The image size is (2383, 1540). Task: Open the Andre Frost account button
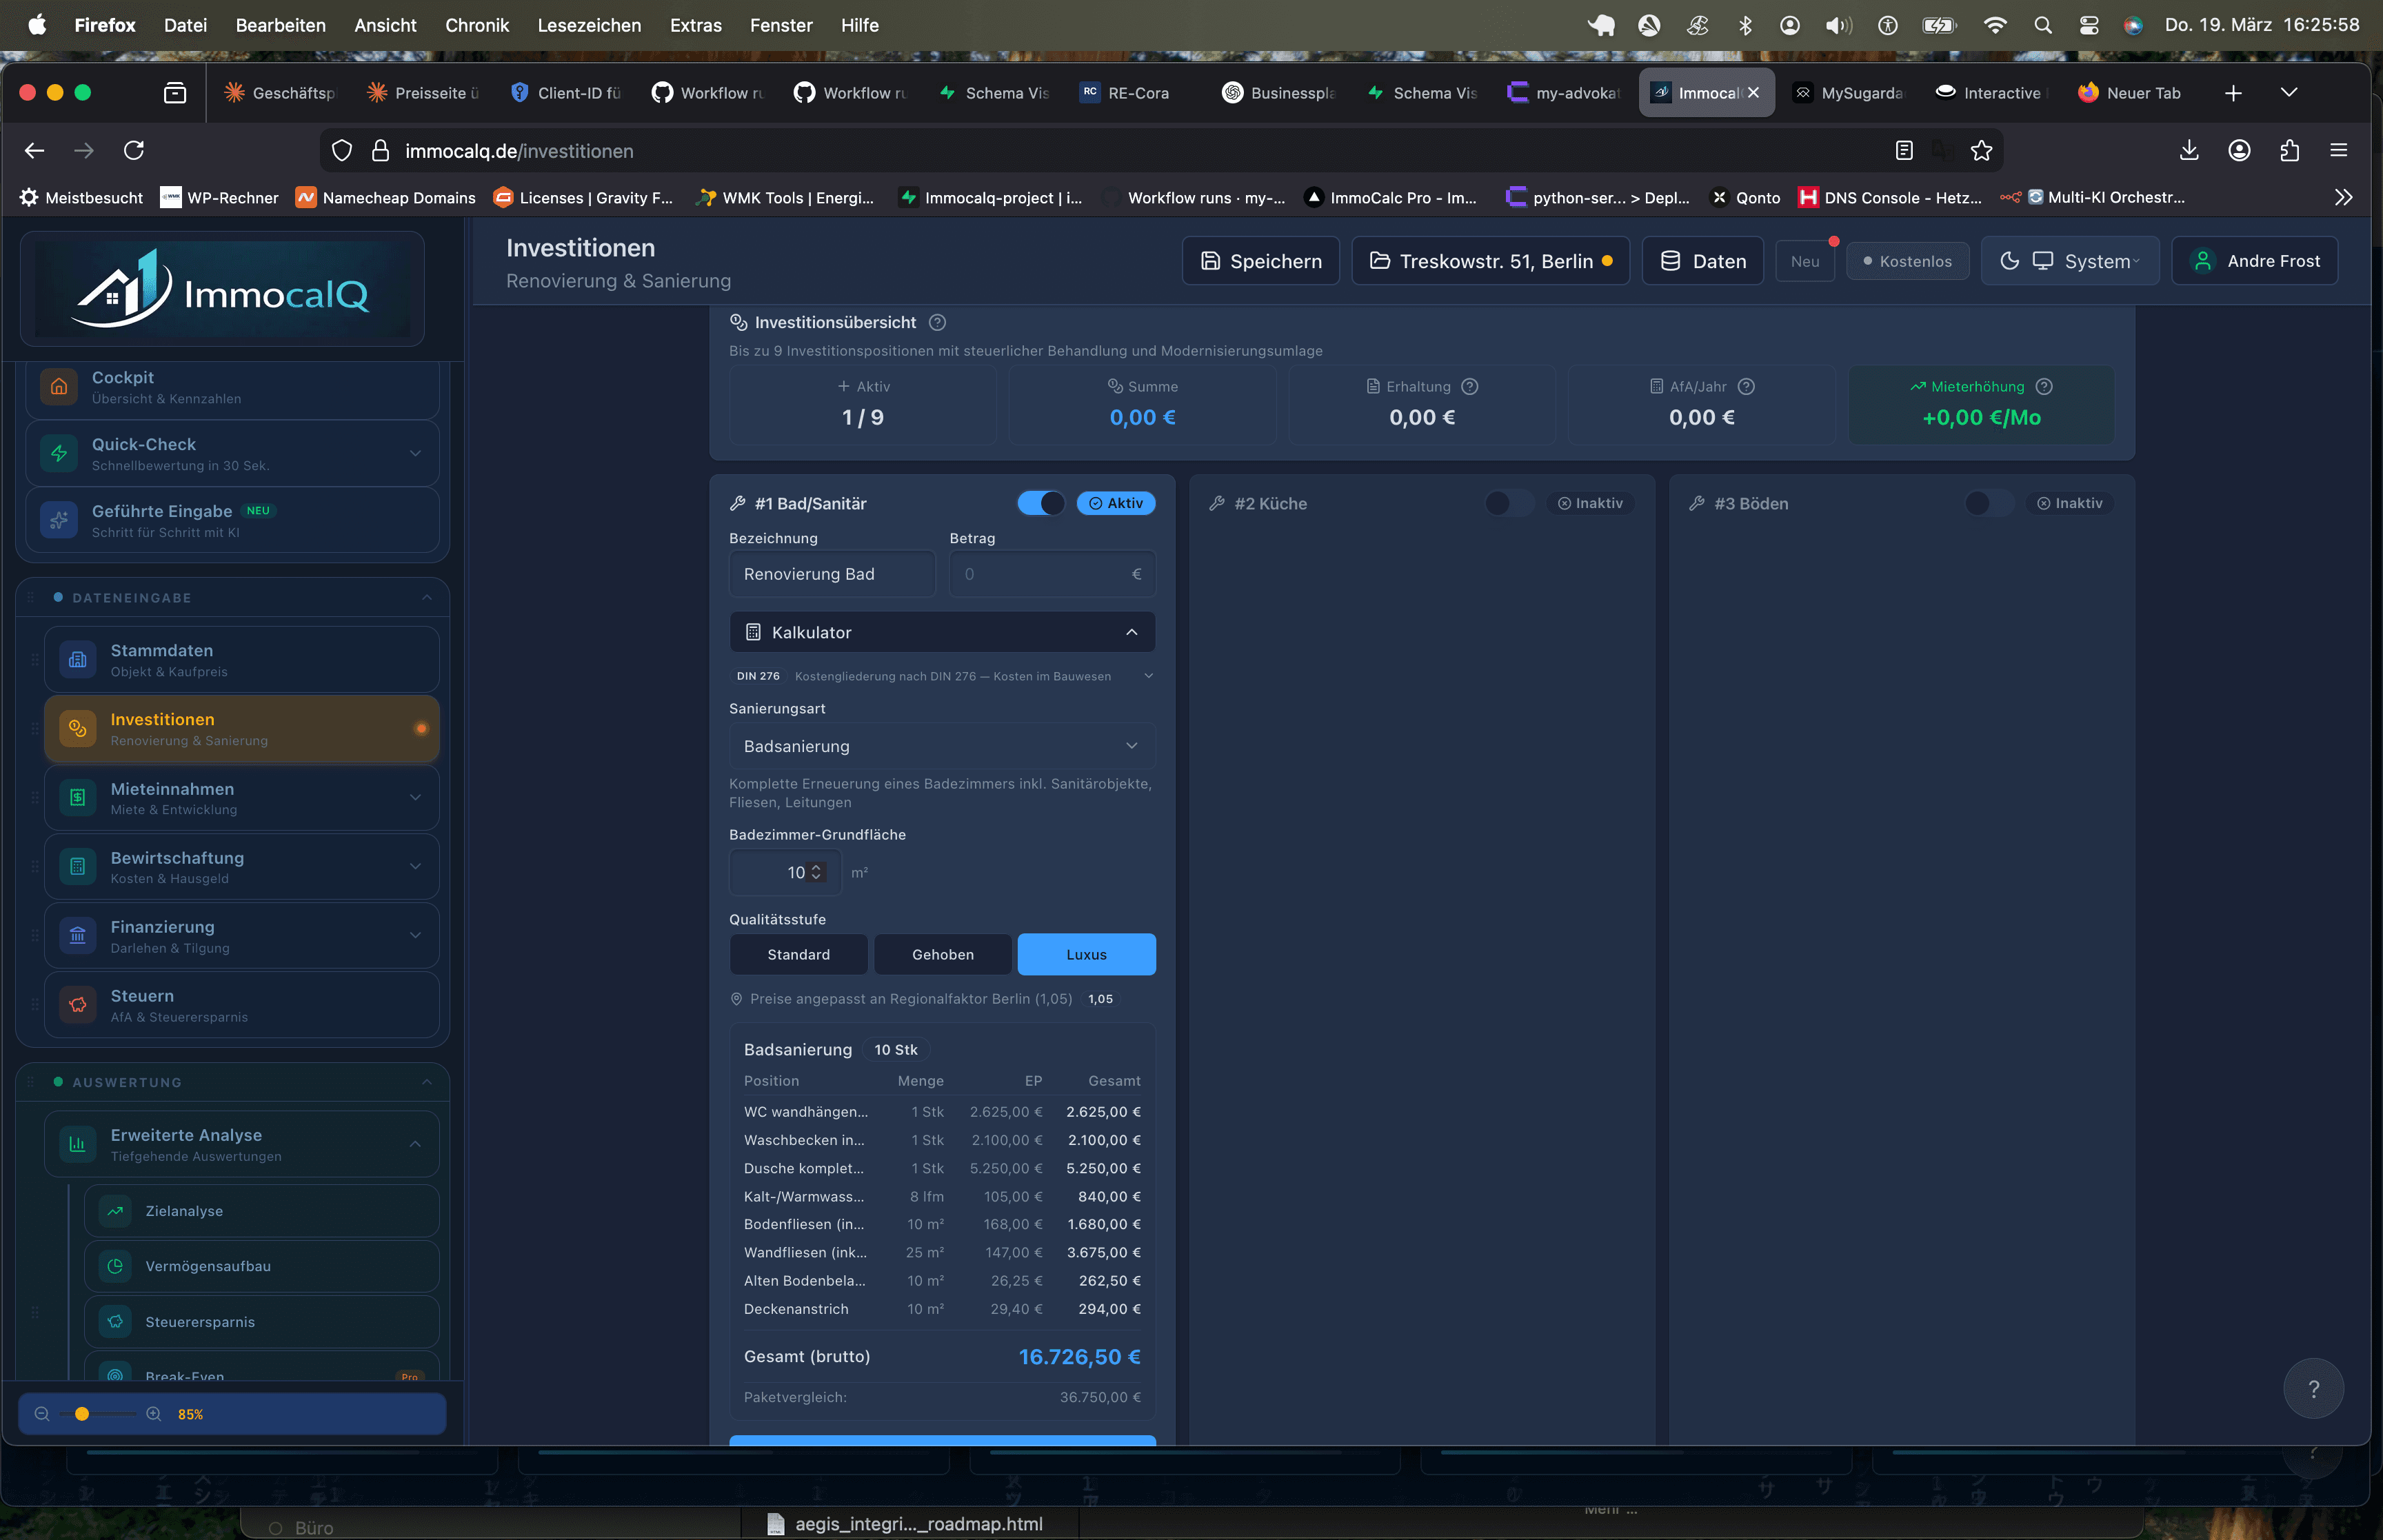click(x=2254, y=261)
